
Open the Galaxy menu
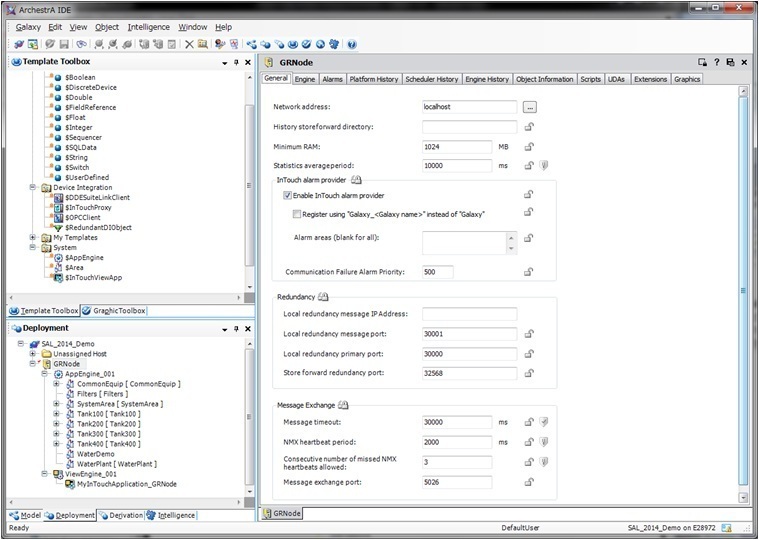28,27
